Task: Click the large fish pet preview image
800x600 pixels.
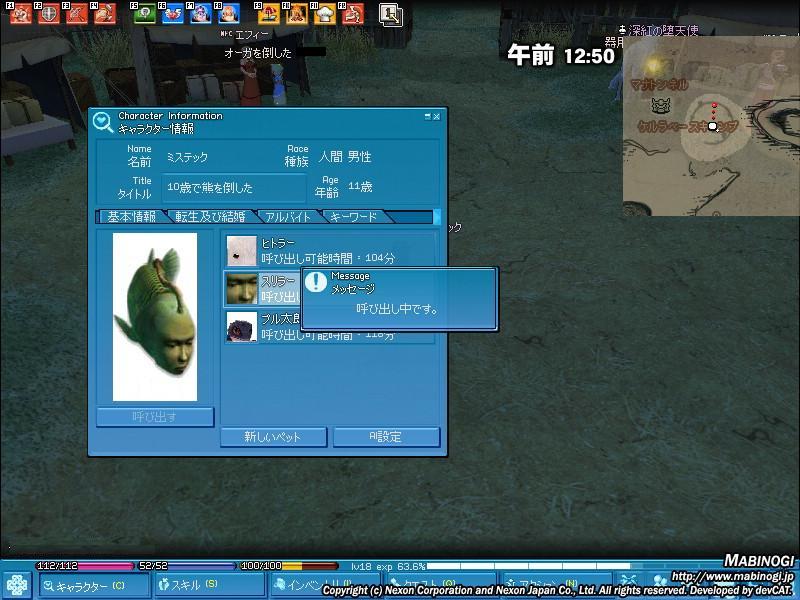Action: [x=155, y=317]
